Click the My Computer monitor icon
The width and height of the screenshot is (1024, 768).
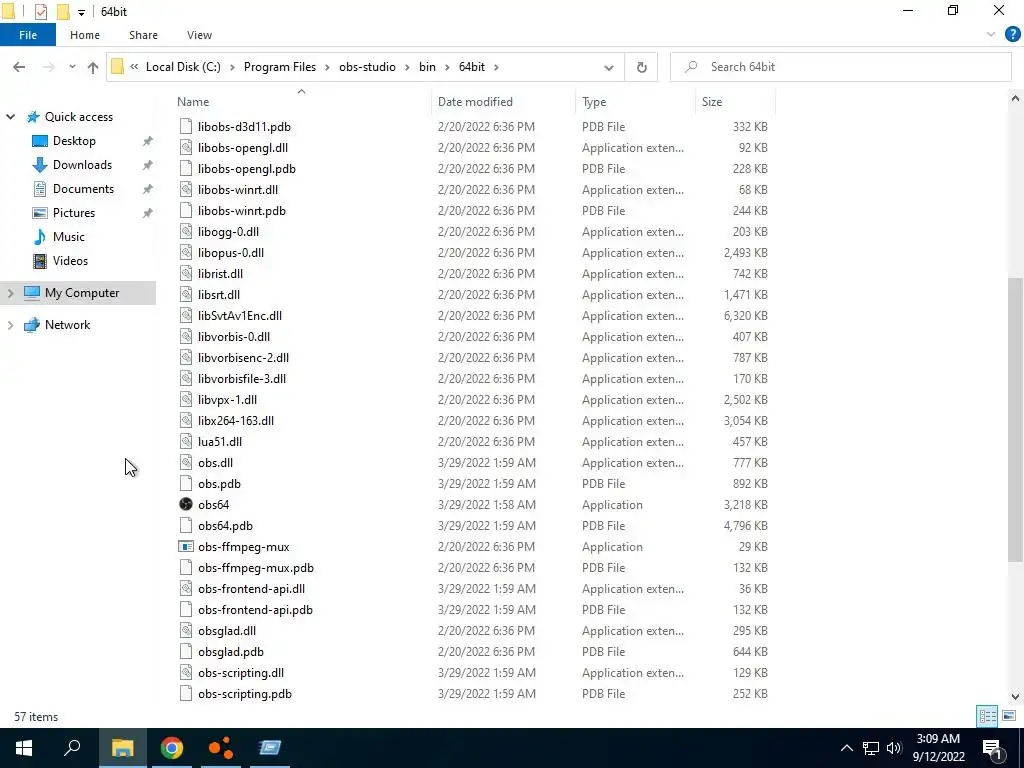coord(31,293)
